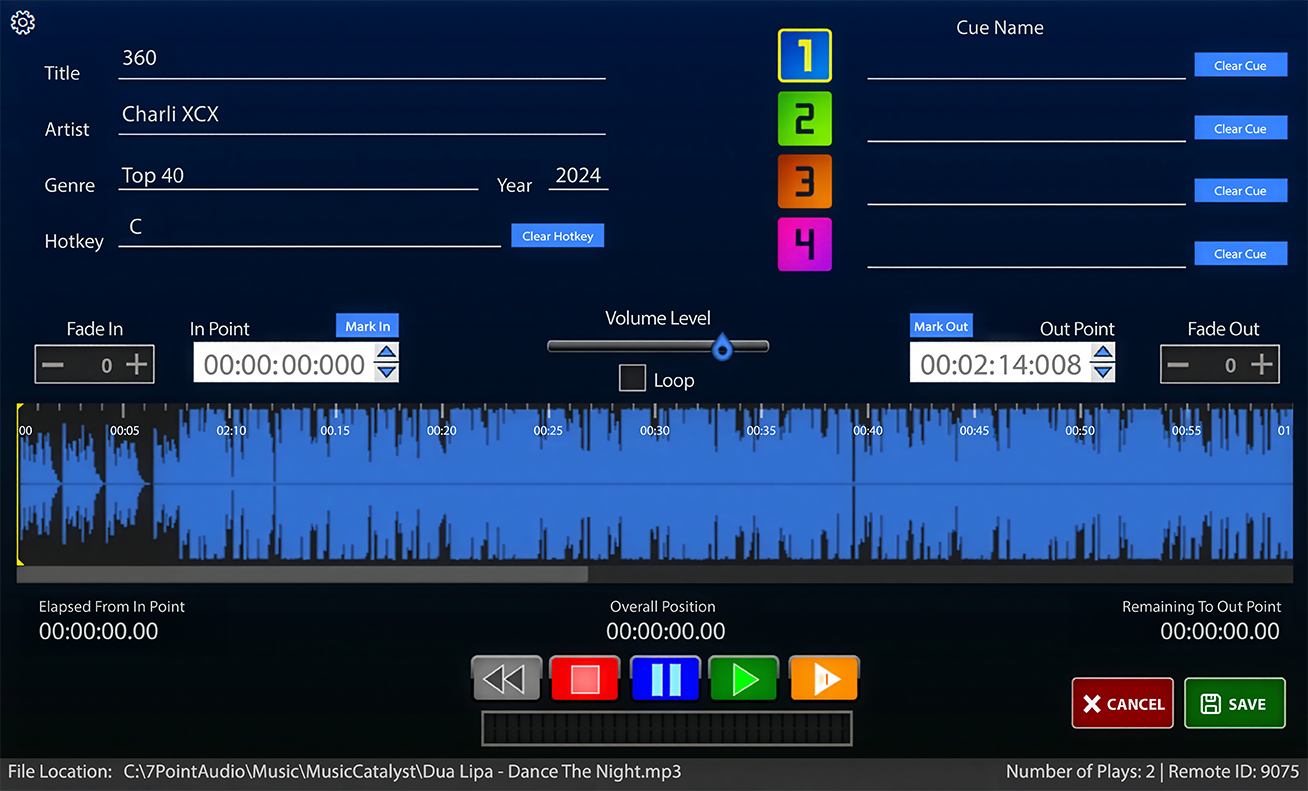
Task: Click the gray rewind playback button
Action: 506,679
